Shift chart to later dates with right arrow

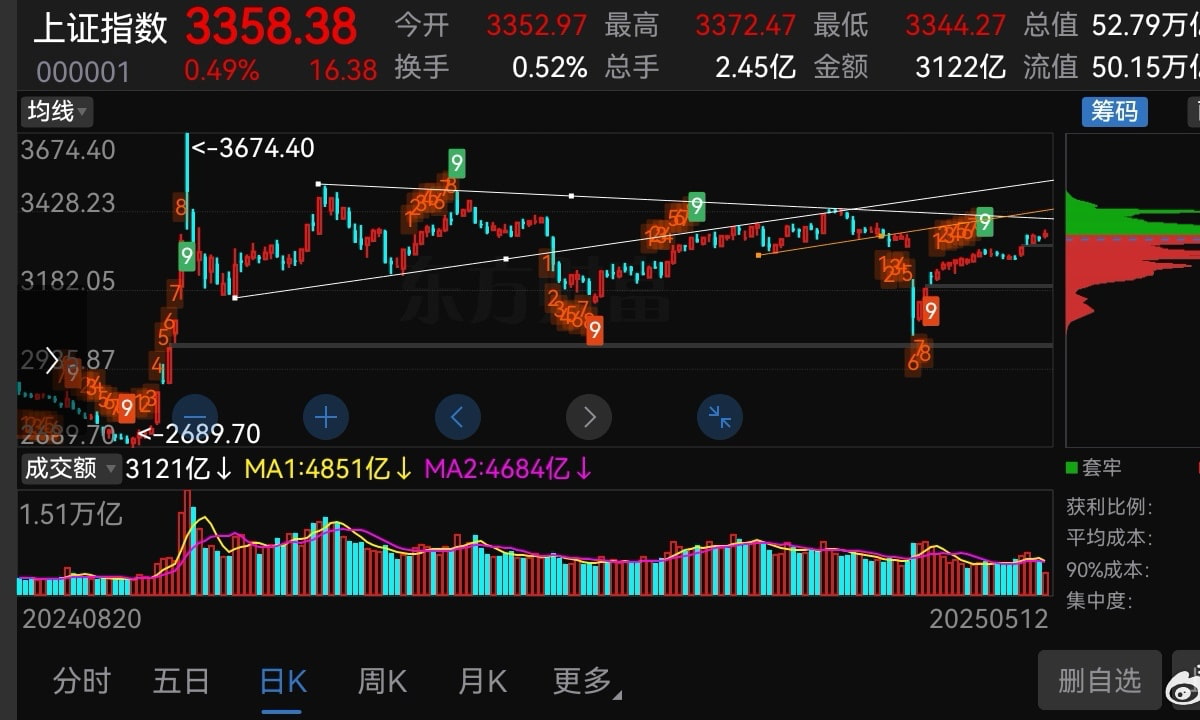coord(589,416)
